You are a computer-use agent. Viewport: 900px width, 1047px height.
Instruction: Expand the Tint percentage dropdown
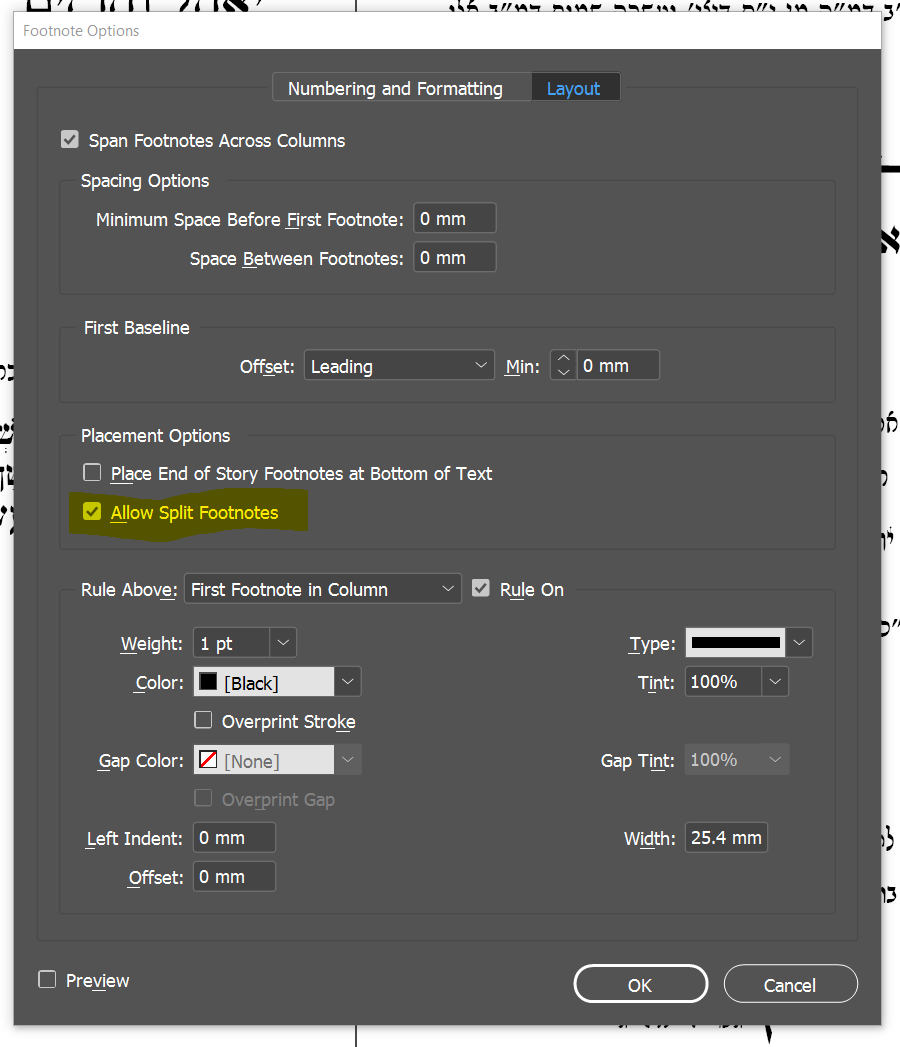[x=775, y=682]
